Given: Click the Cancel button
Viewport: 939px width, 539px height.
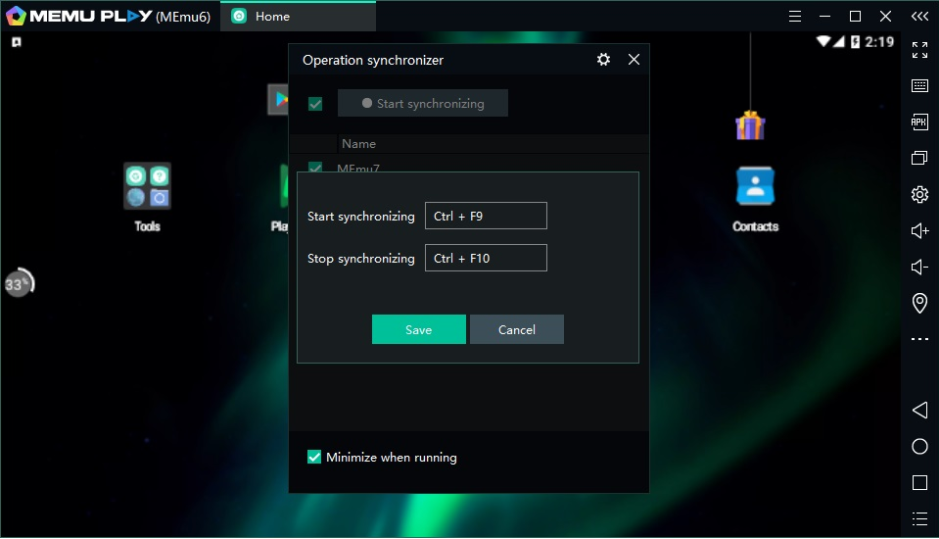Looking at the screenshot, I should point(517,330).
